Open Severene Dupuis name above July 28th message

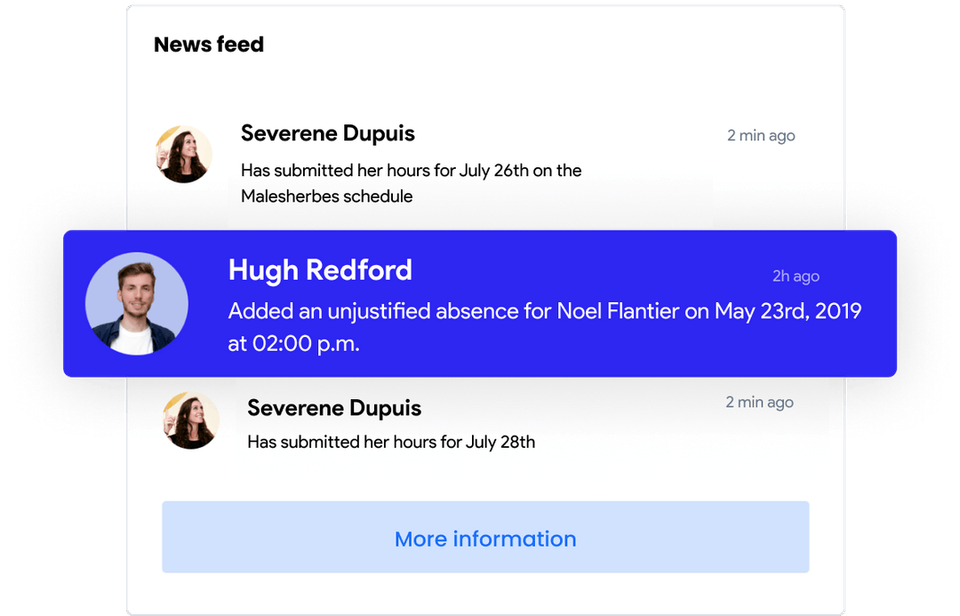click(x=334, y=408)
